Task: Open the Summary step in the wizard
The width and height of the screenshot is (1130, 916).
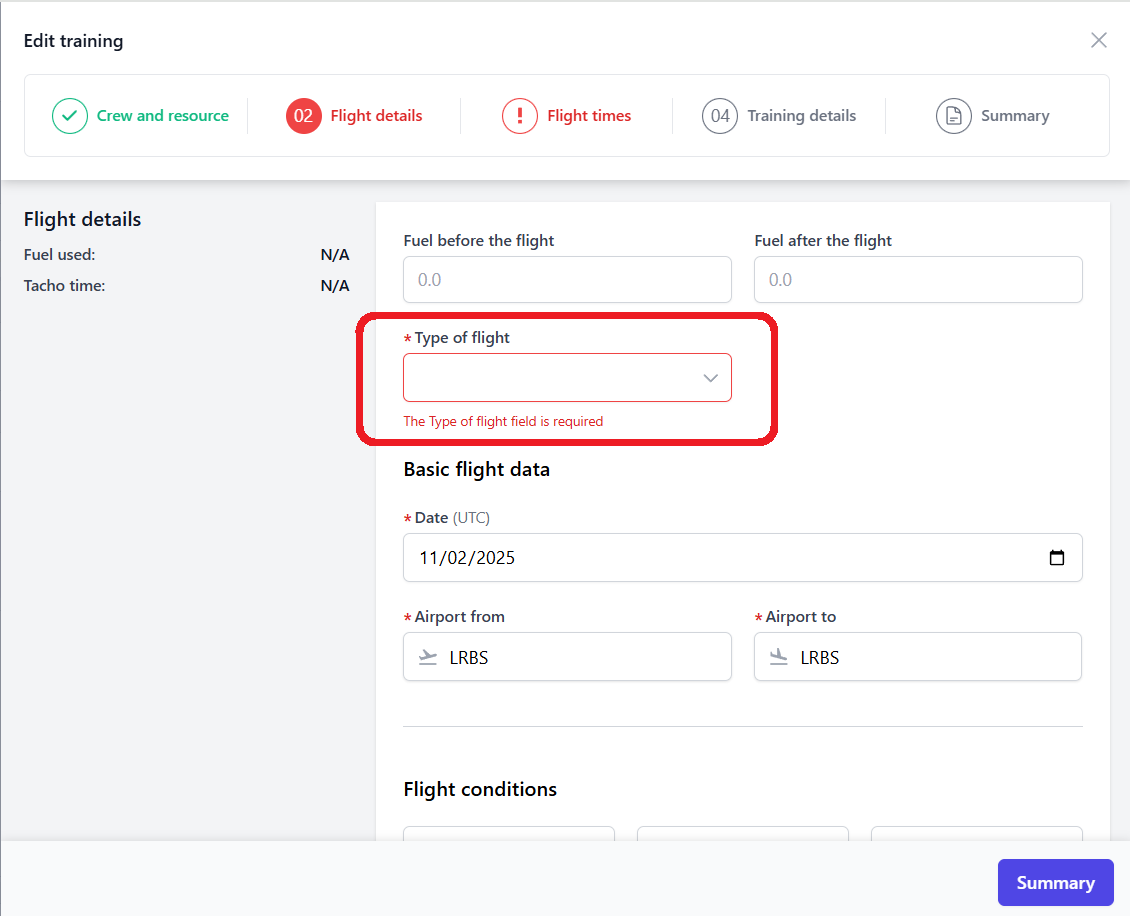Action: tap(1015, 116)
